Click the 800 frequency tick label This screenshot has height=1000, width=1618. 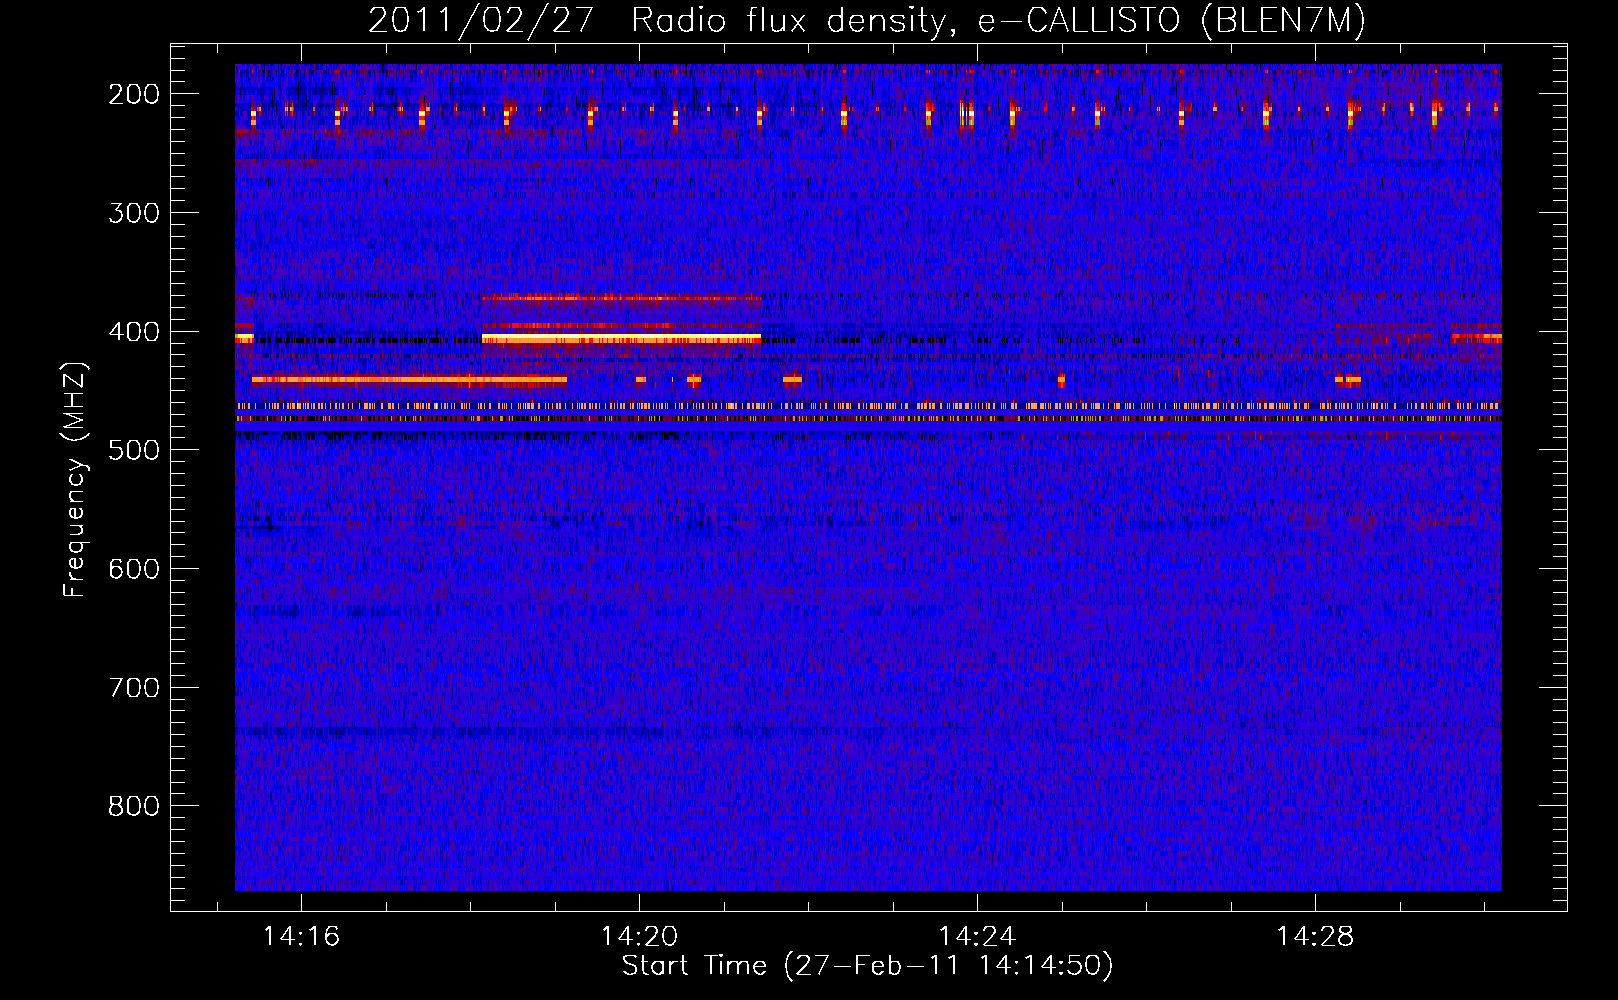133,806
